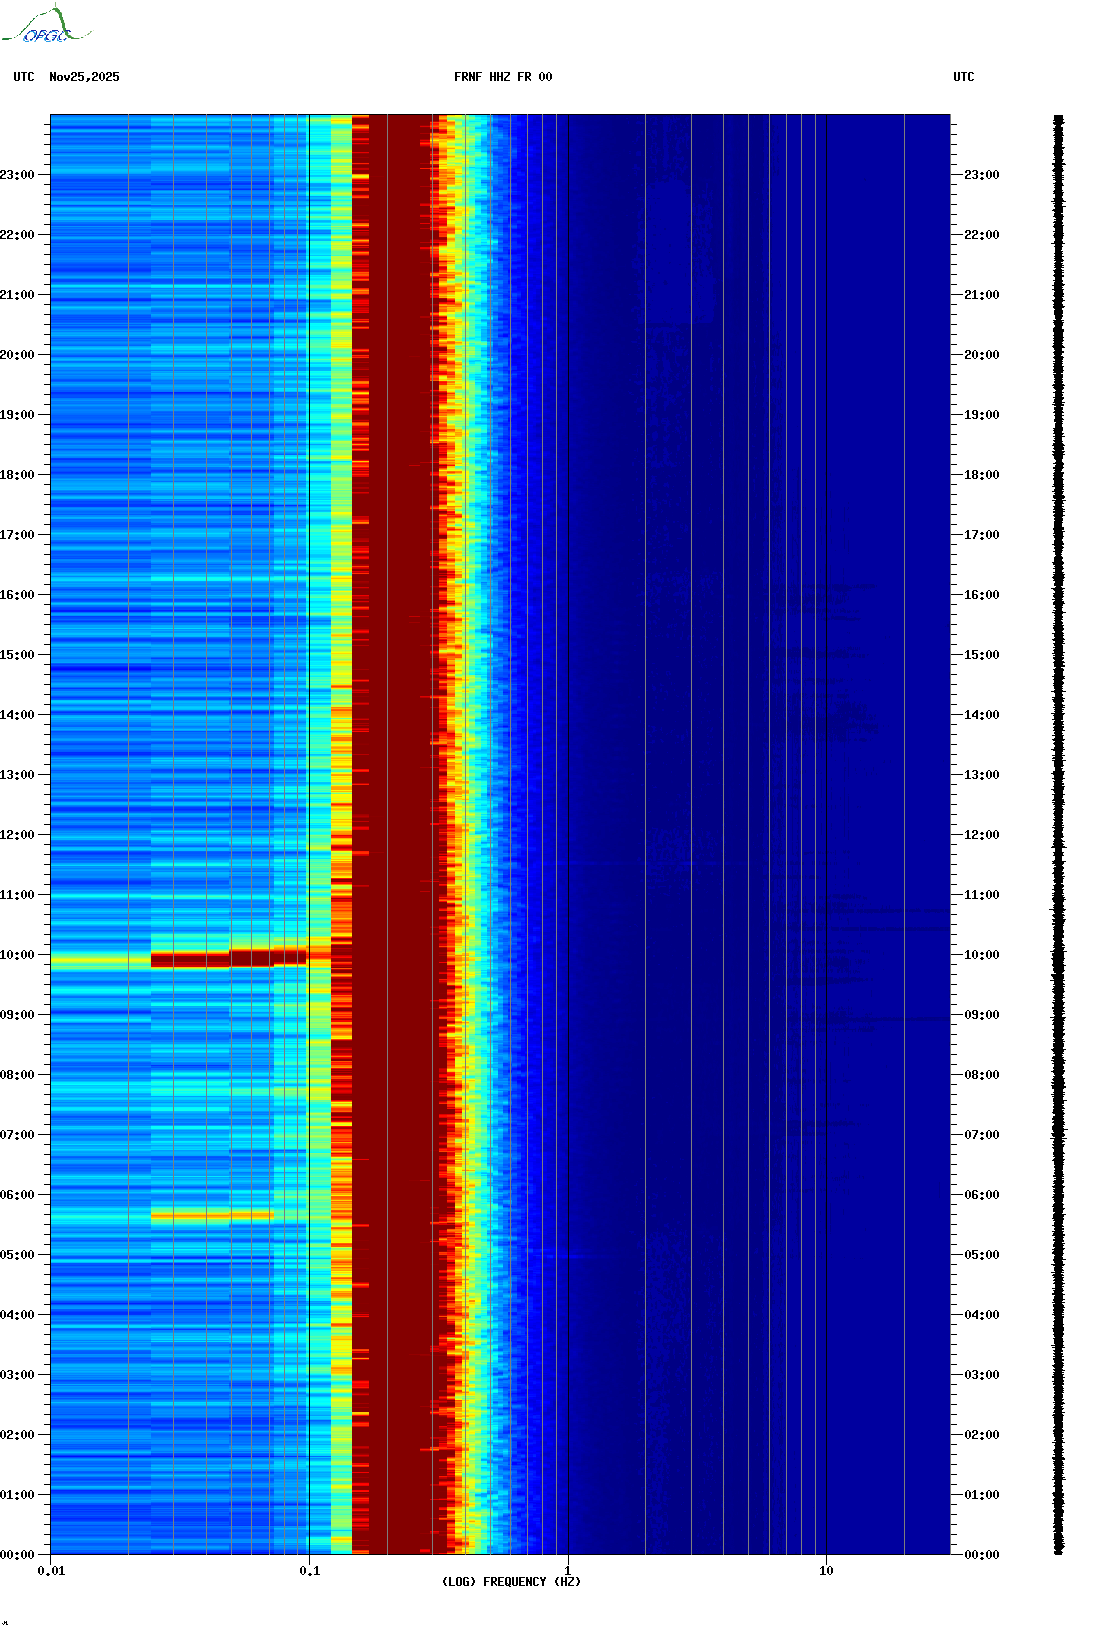Viewport: 1102px width, 1634px height.
Task: Click the yellow horizontal streak just before 06:00
Action: coord(211,1216)
